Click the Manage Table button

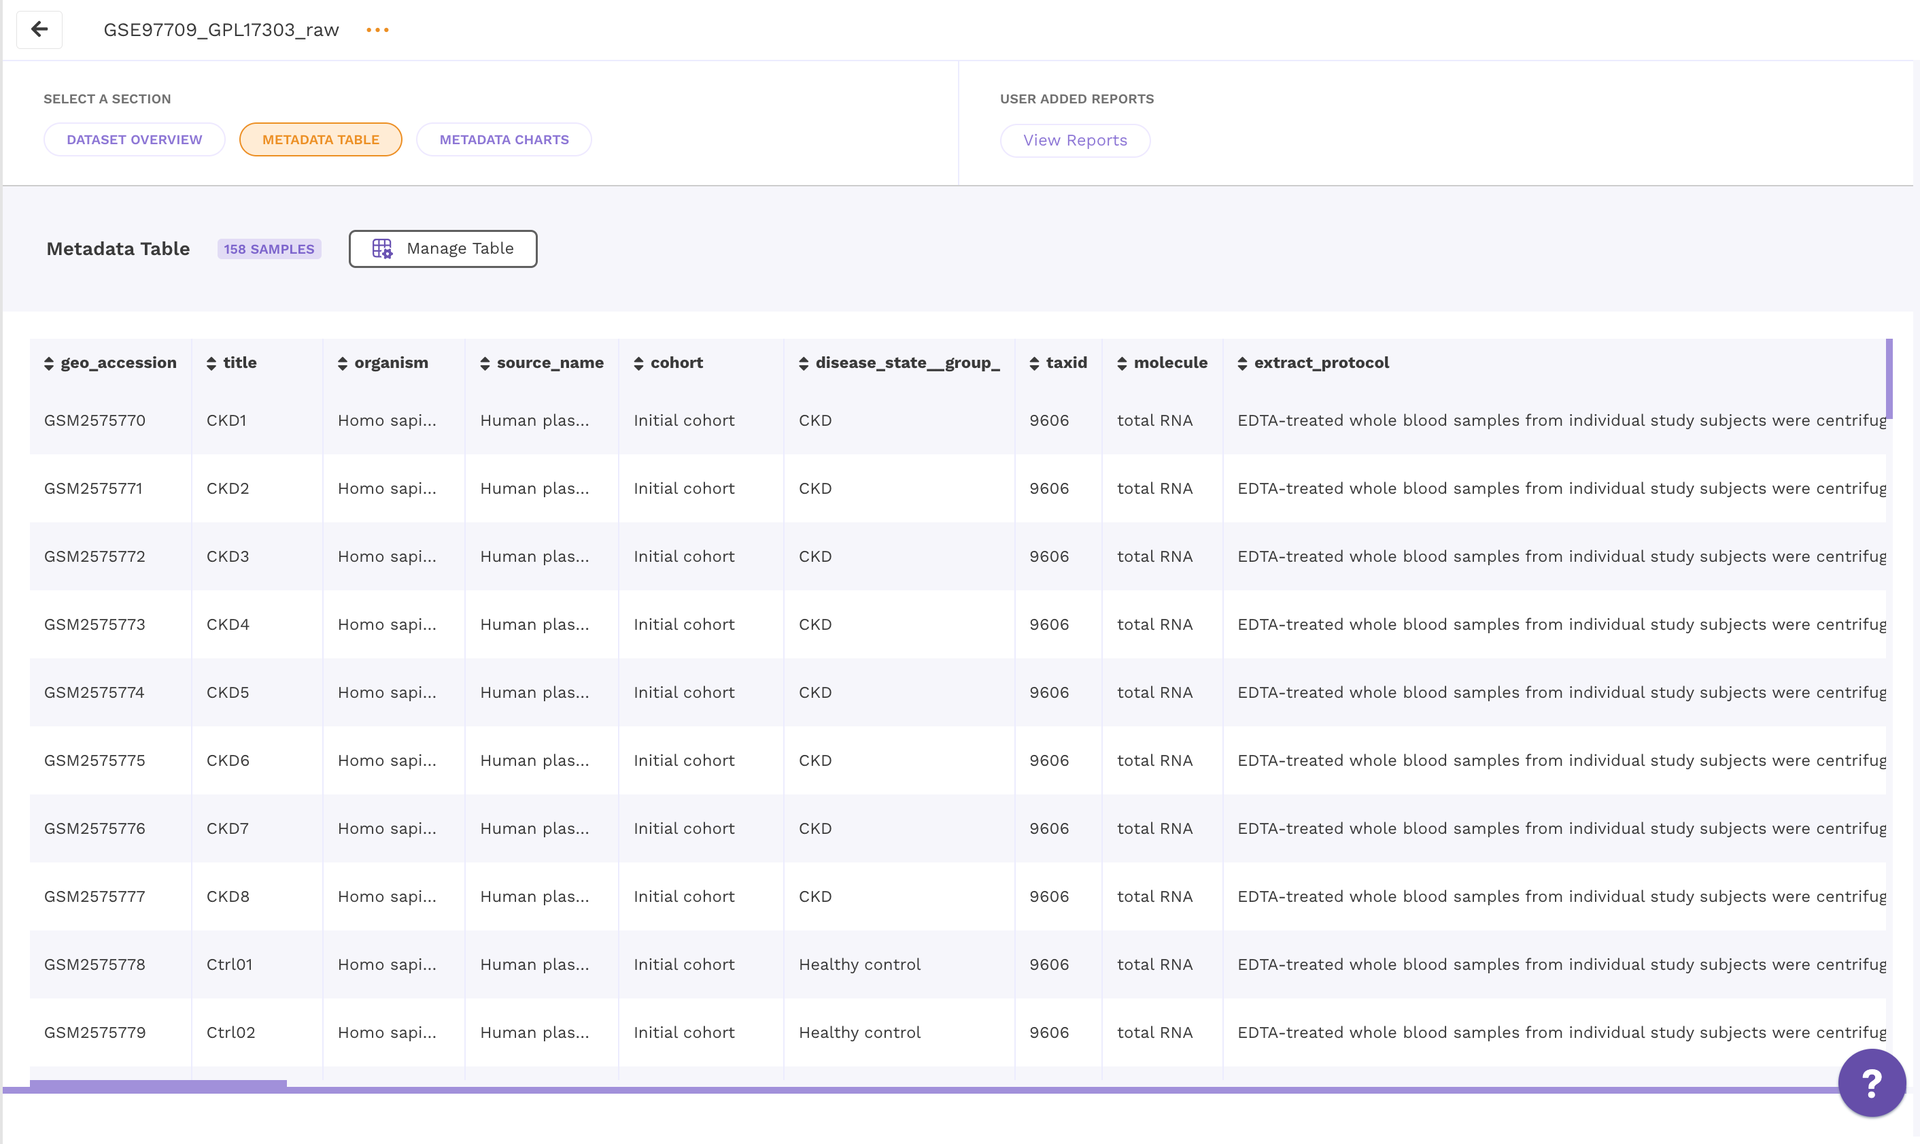coord(442,249)
